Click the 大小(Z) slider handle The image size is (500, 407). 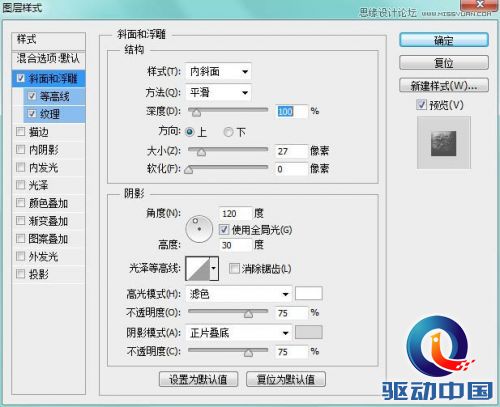201,152
